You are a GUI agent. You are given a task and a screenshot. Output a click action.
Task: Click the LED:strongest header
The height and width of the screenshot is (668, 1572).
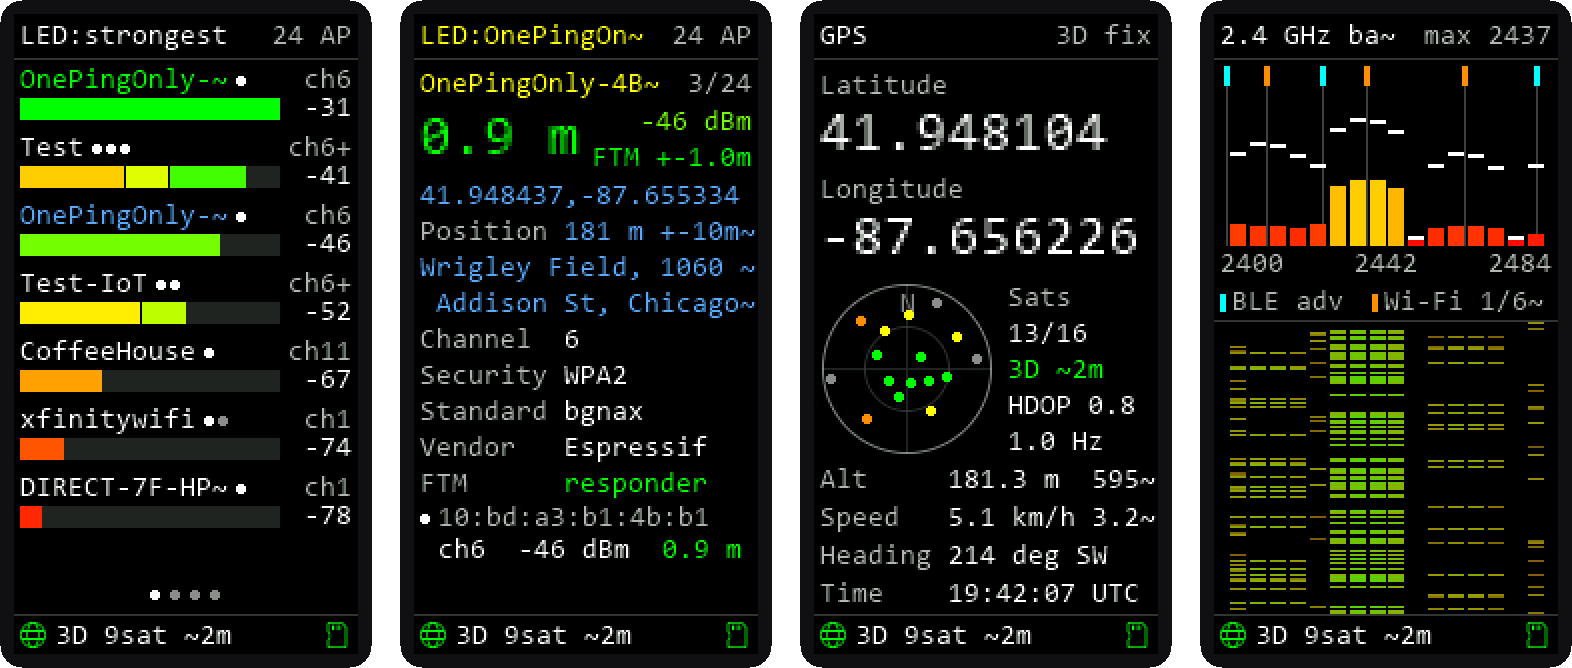point(124,36)
